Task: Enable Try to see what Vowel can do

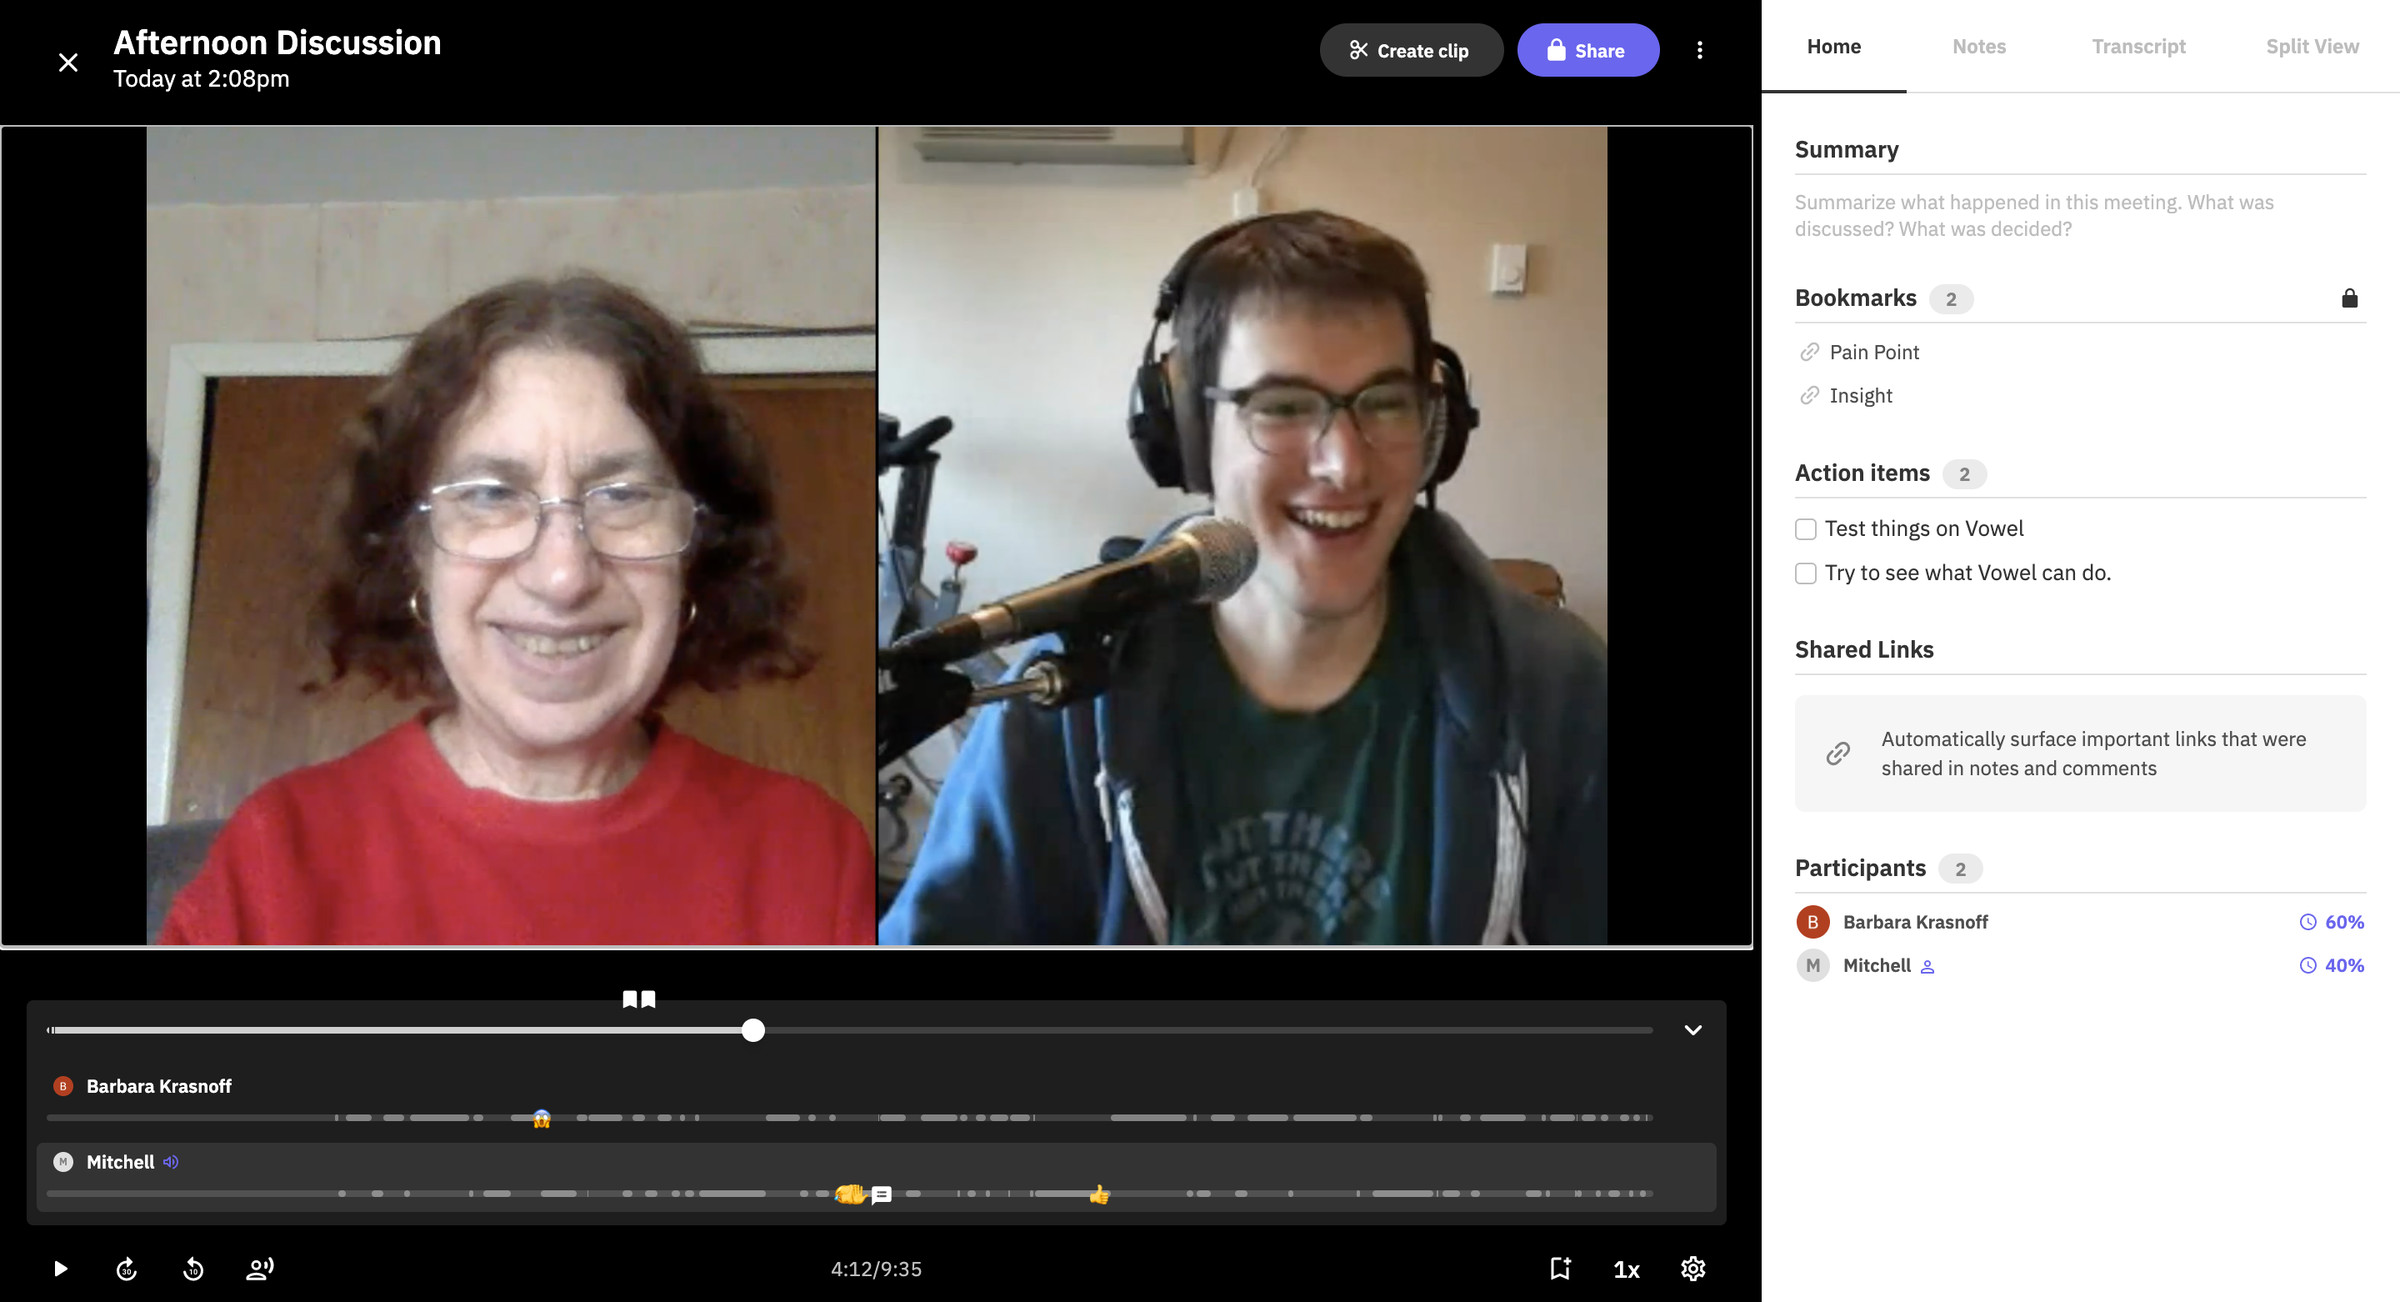Action: coord(1805,572)
